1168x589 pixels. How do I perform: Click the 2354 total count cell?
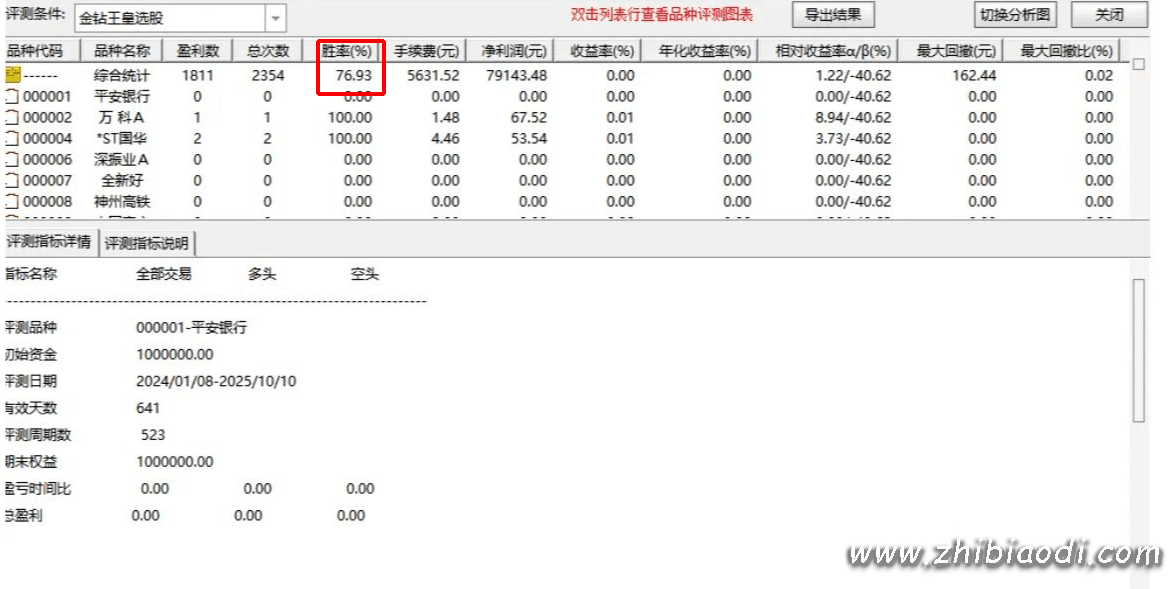click(267, 75)
